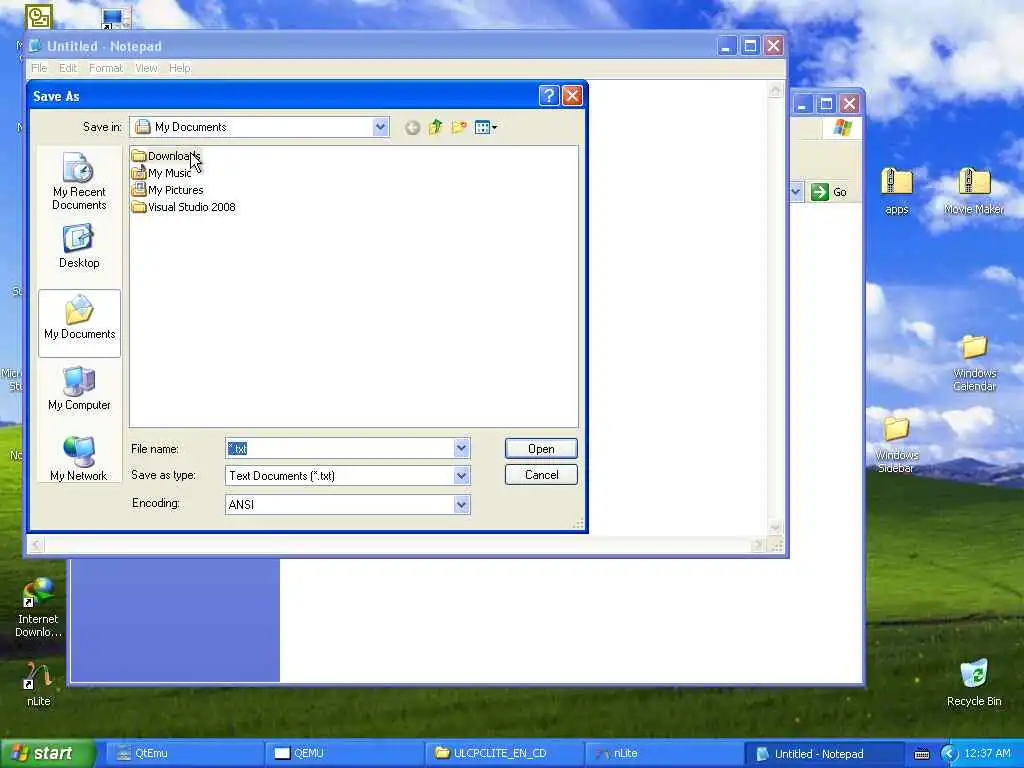Open My Recent Documents in places bar

[x=79, y=182]
